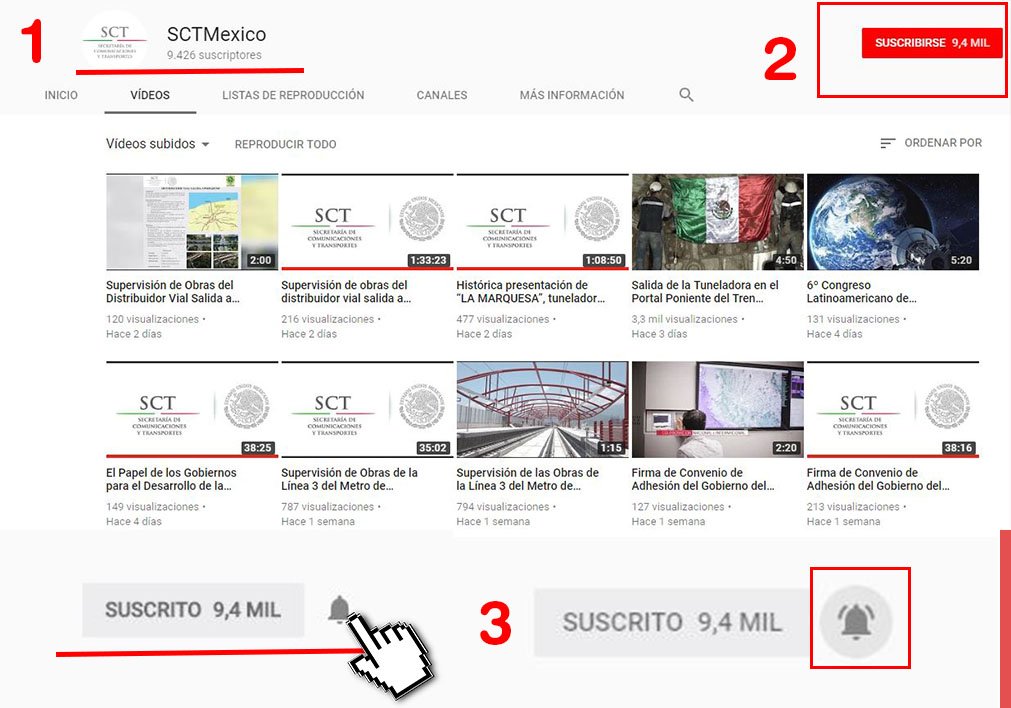Image resolution: width=1011 pixels, height=708 pixels.
Task: Open the 2:00 map document video thumbnail
Action: (x=192, y=221)
